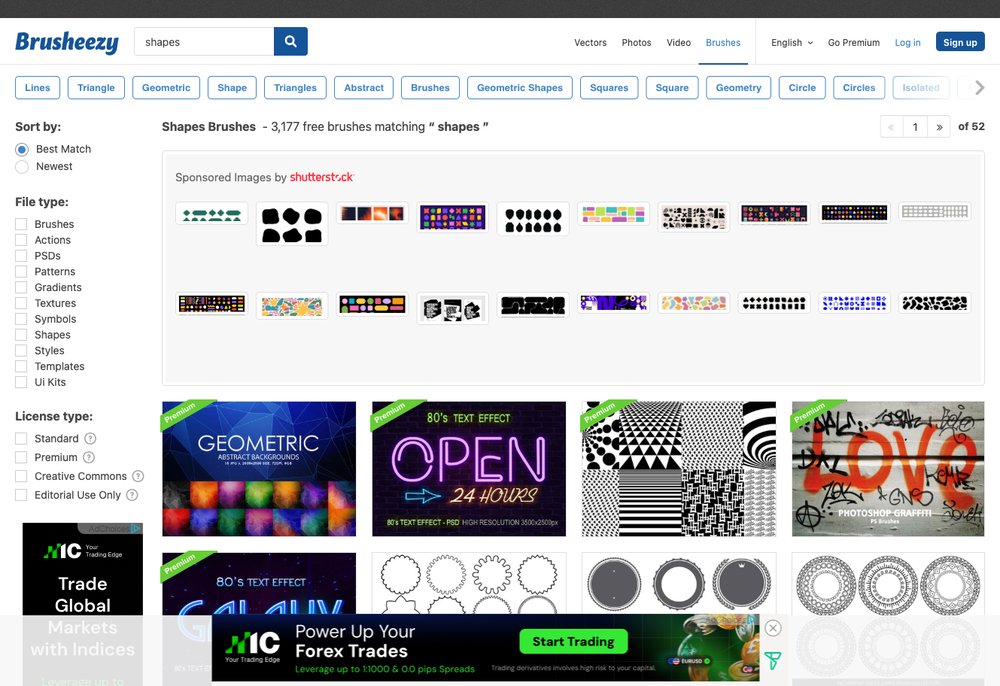Check the Brushes file type box
Viewport: 1000px width, 686px height.
[21, 224]
